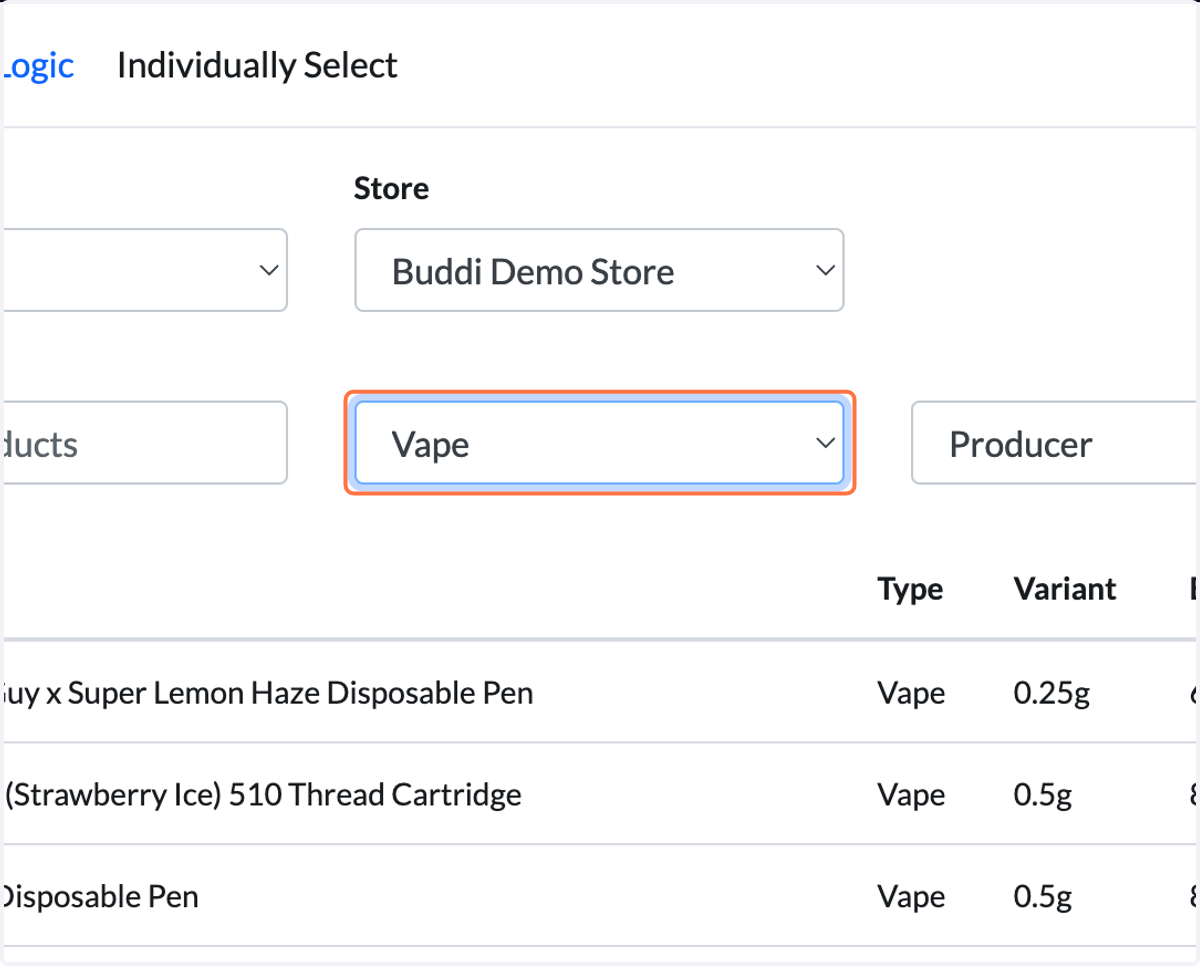Click the Variant column header

click(x=1065, y=589)
